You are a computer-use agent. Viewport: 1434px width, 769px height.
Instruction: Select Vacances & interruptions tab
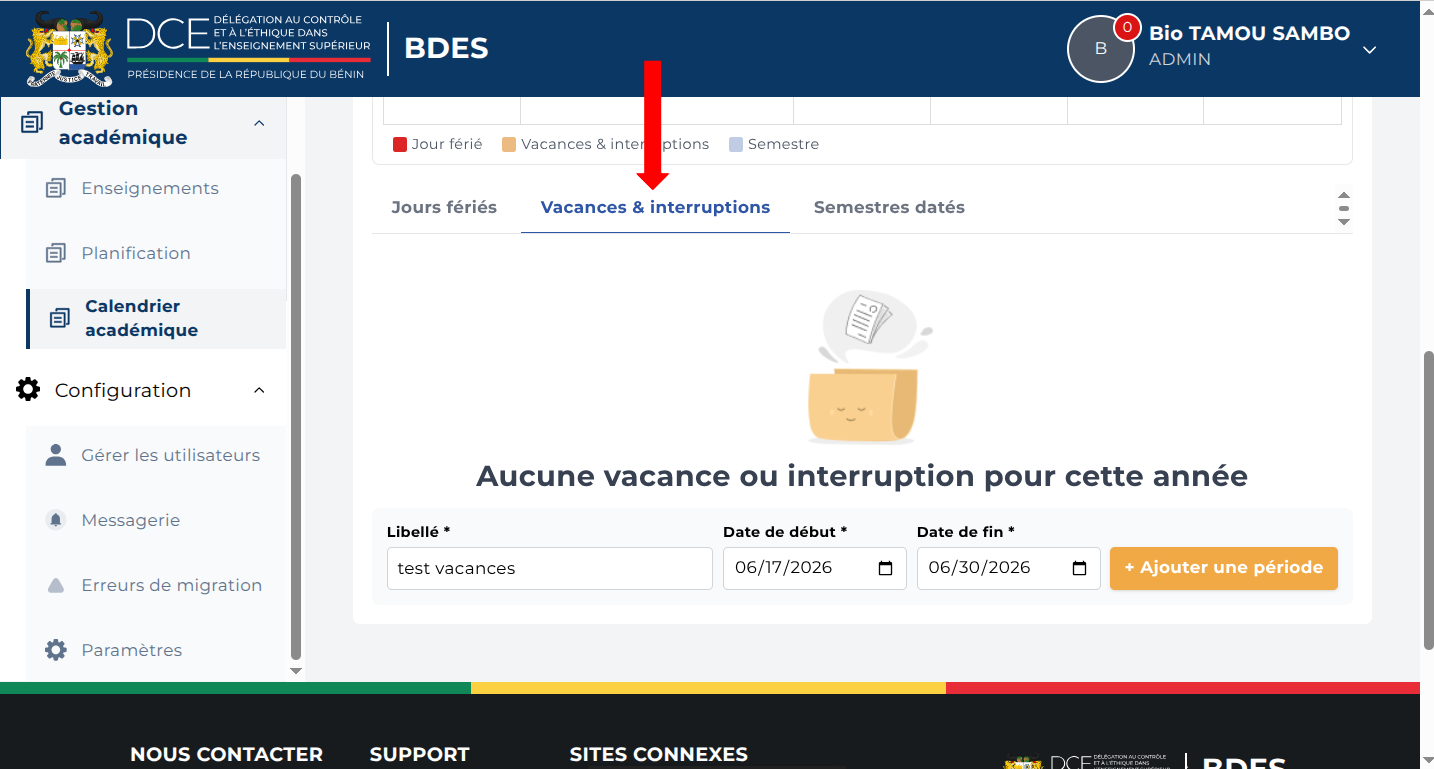coord(655,207)
